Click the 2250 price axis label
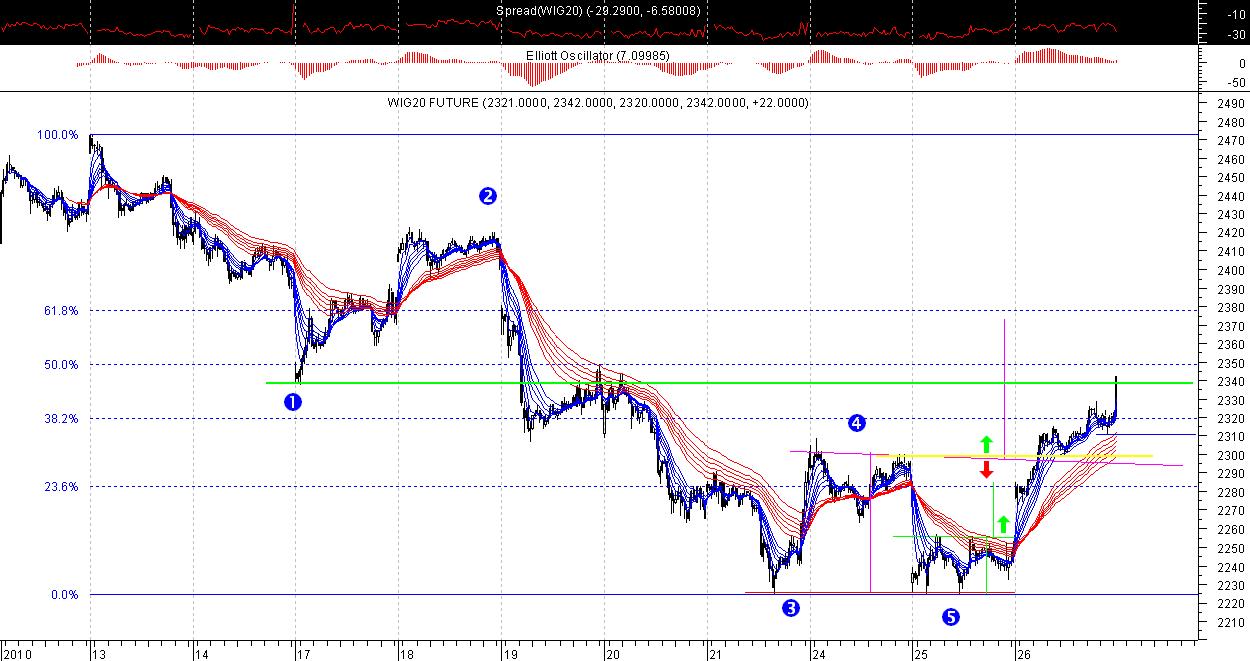 pos(1230,549)
